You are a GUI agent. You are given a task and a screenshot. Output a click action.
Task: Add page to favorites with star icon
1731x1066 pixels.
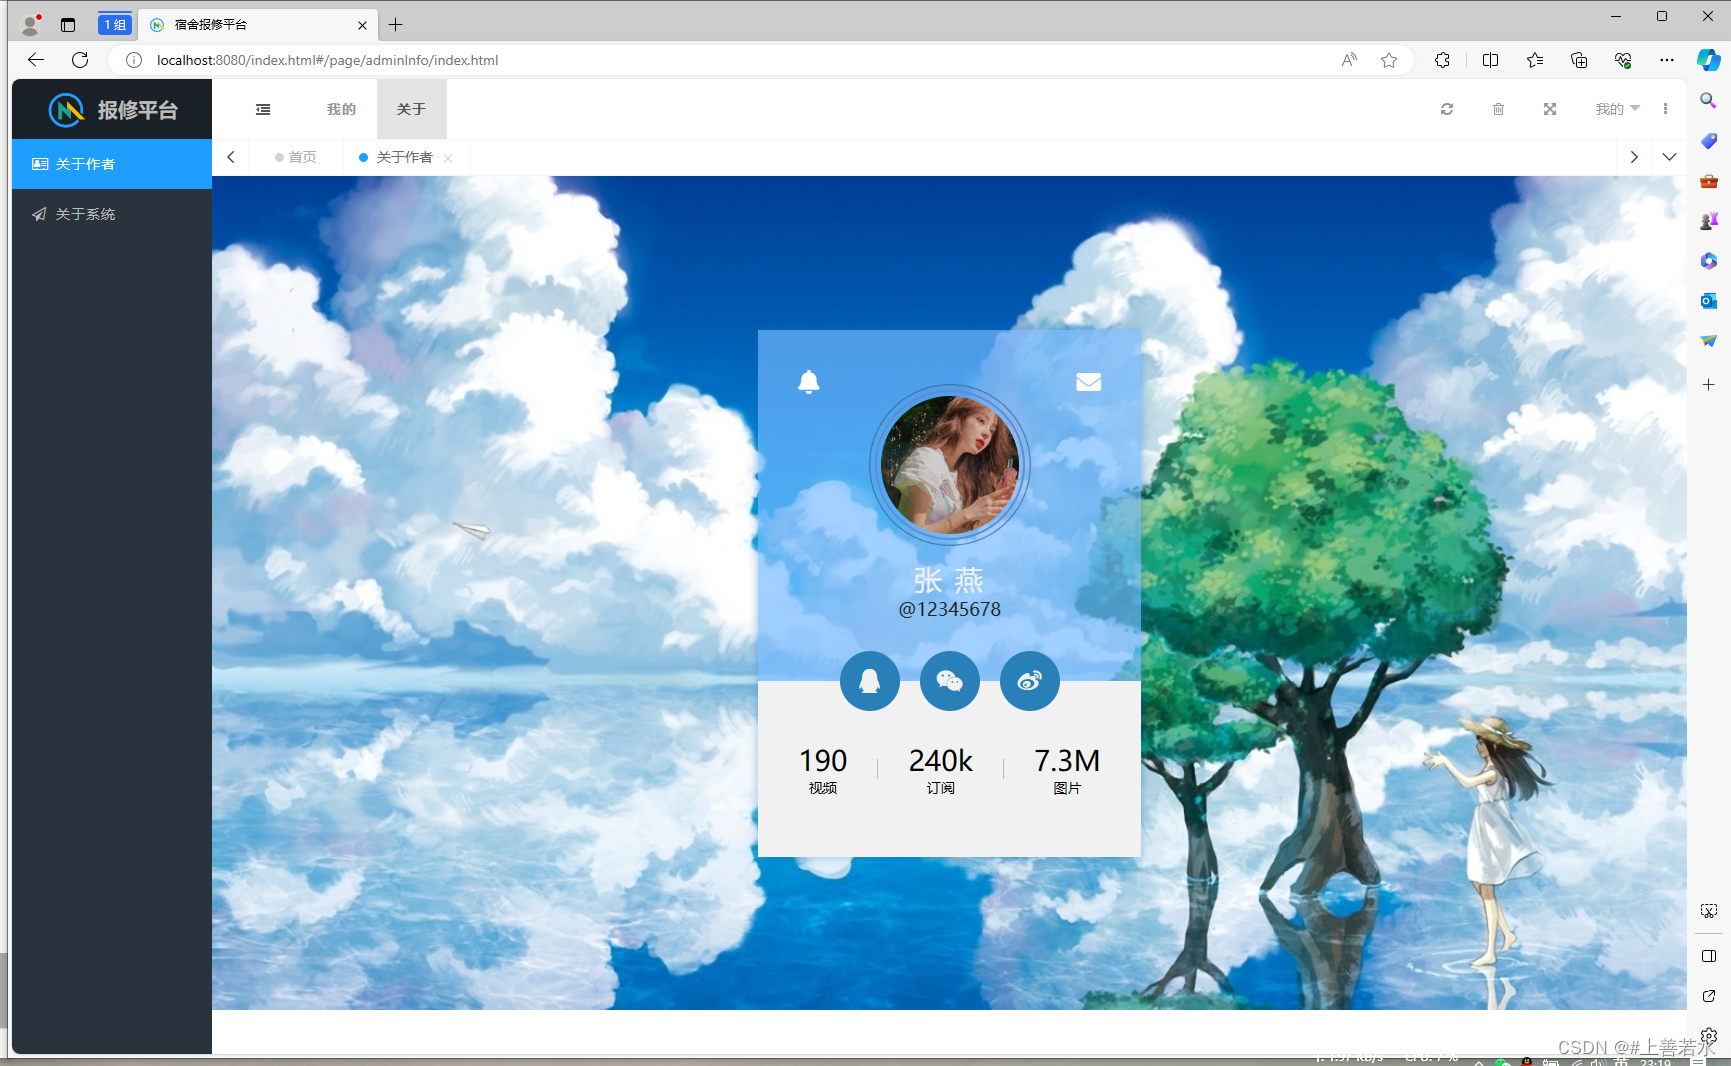[1389, 60]
